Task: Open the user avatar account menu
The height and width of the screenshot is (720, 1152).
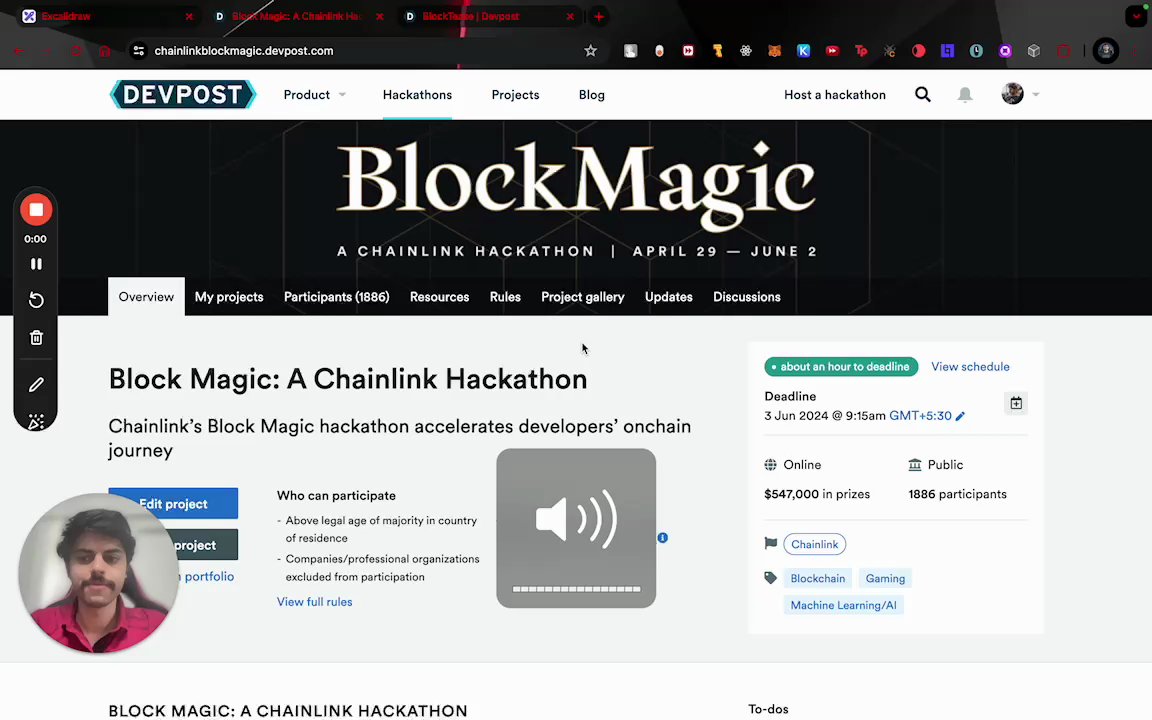Action: click(x=1020, y=94)
